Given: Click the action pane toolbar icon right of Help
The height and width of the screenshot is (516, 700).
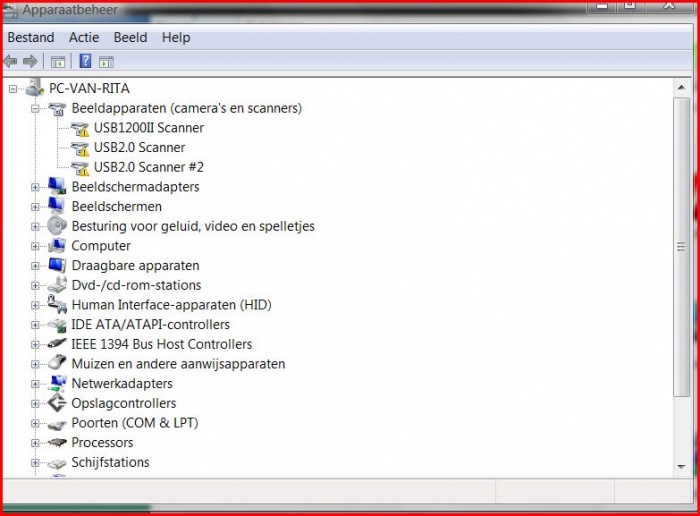Looking at the screenshot, I should point(106,62).
